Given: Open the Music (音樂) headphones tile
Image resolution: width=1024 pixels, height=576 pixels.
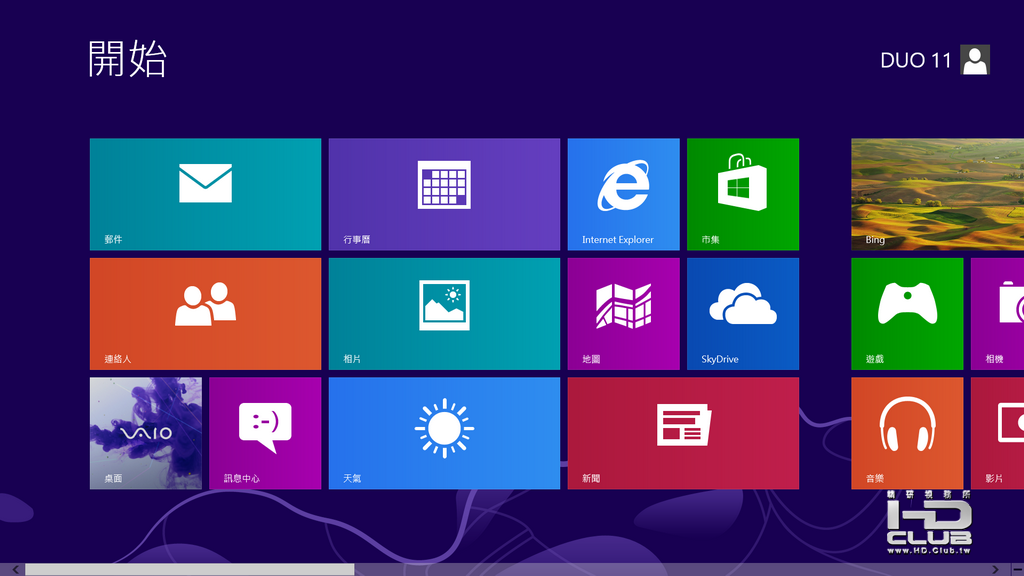Looking at the screenshot, I should click(x=907, y=433).
